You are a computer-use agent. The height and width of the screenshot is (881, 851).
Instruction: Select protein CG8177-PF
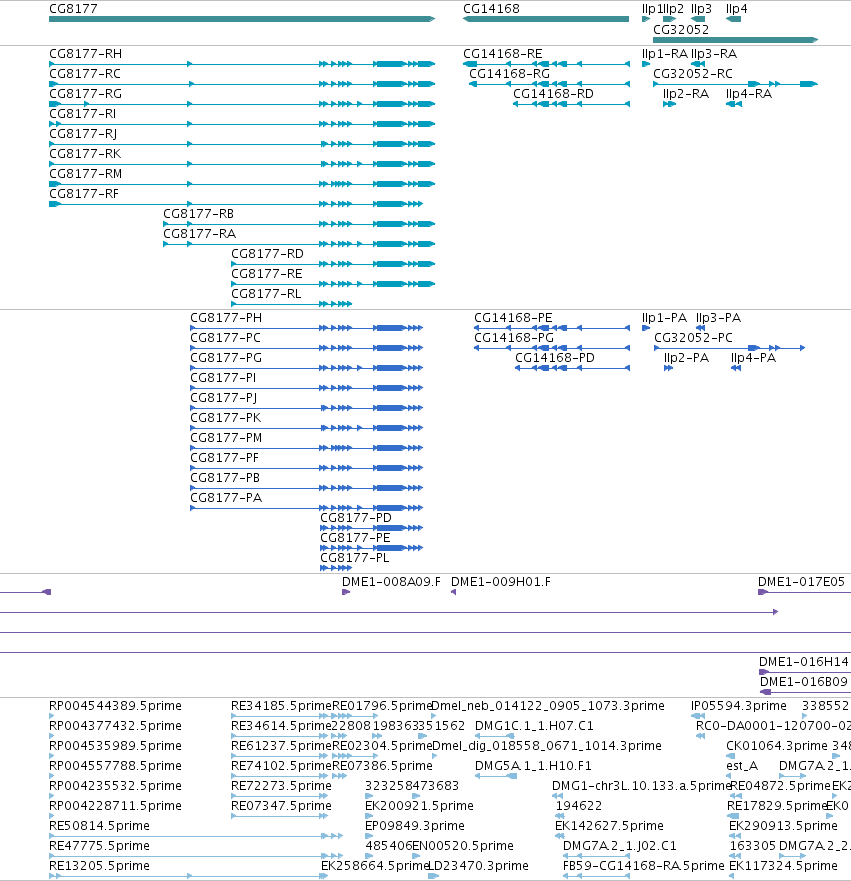[x=307, y=468]
